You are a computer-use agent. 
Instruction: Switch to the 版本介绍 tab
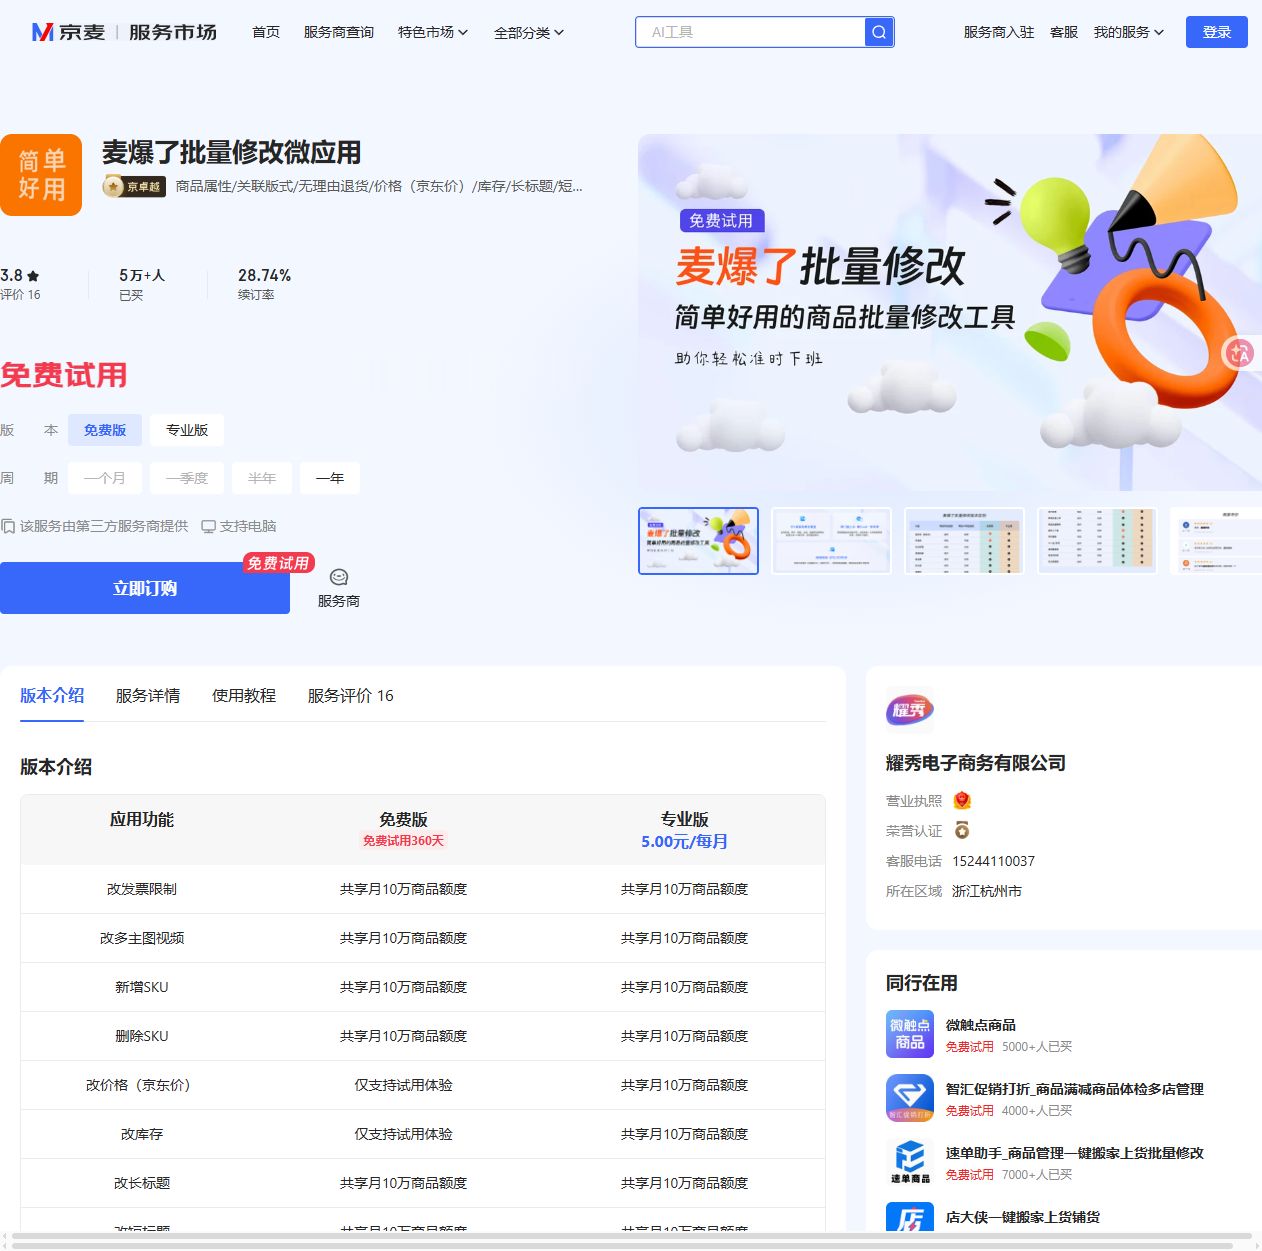coord(52,696)
